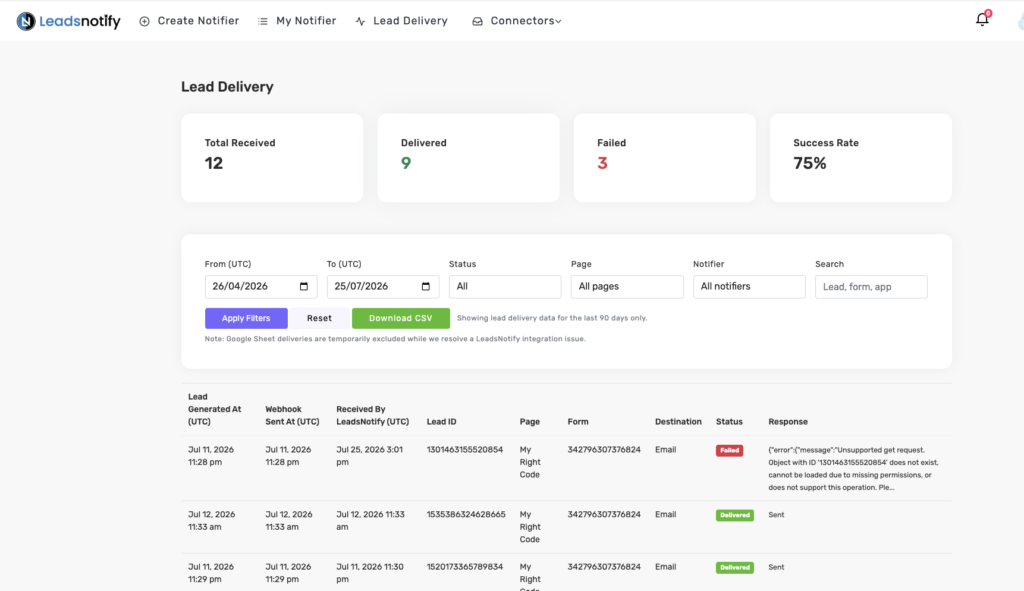Select Lead ID 1520173365789834
The image size is (1024, 591).
465,567
